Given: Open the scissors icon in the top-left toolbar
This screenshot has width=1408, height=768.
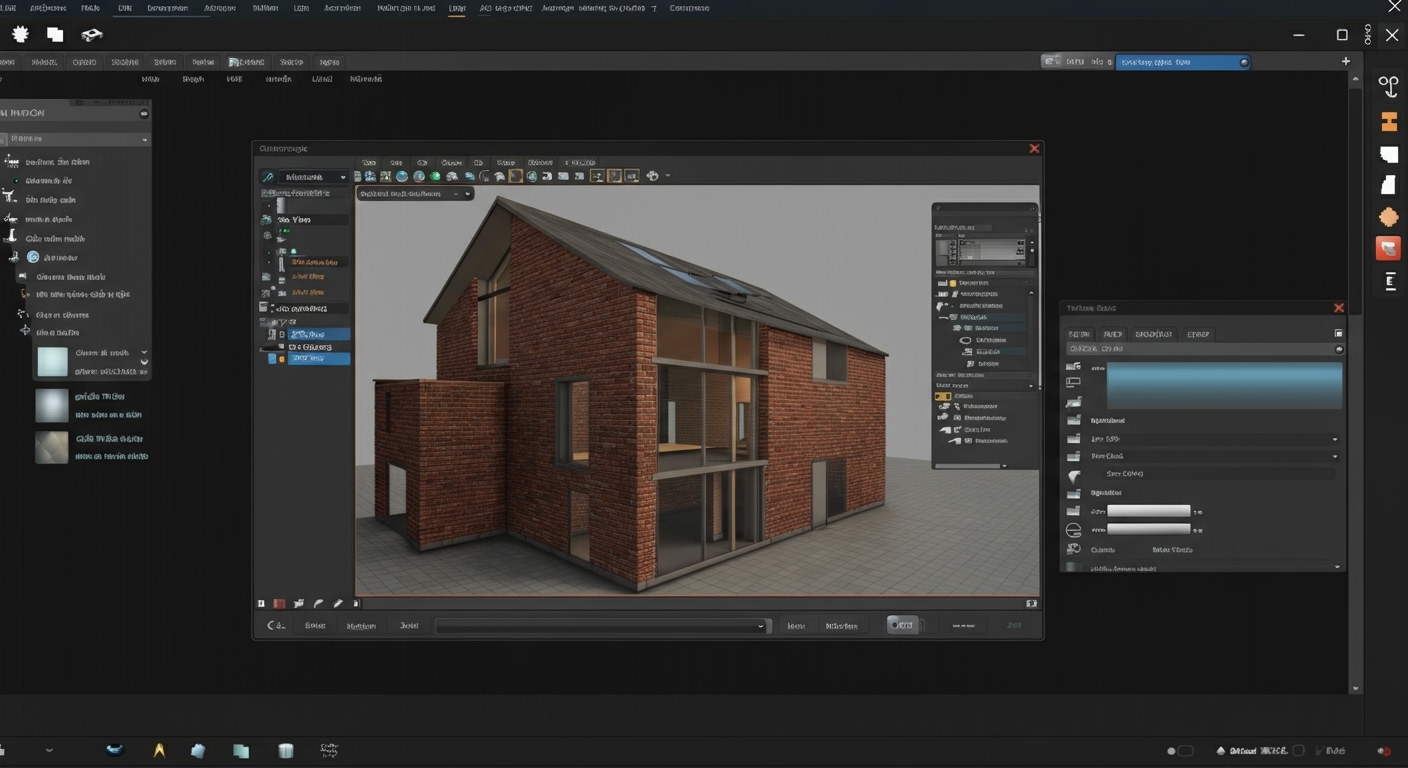Looking at the screenshot, I should (91, 34).
